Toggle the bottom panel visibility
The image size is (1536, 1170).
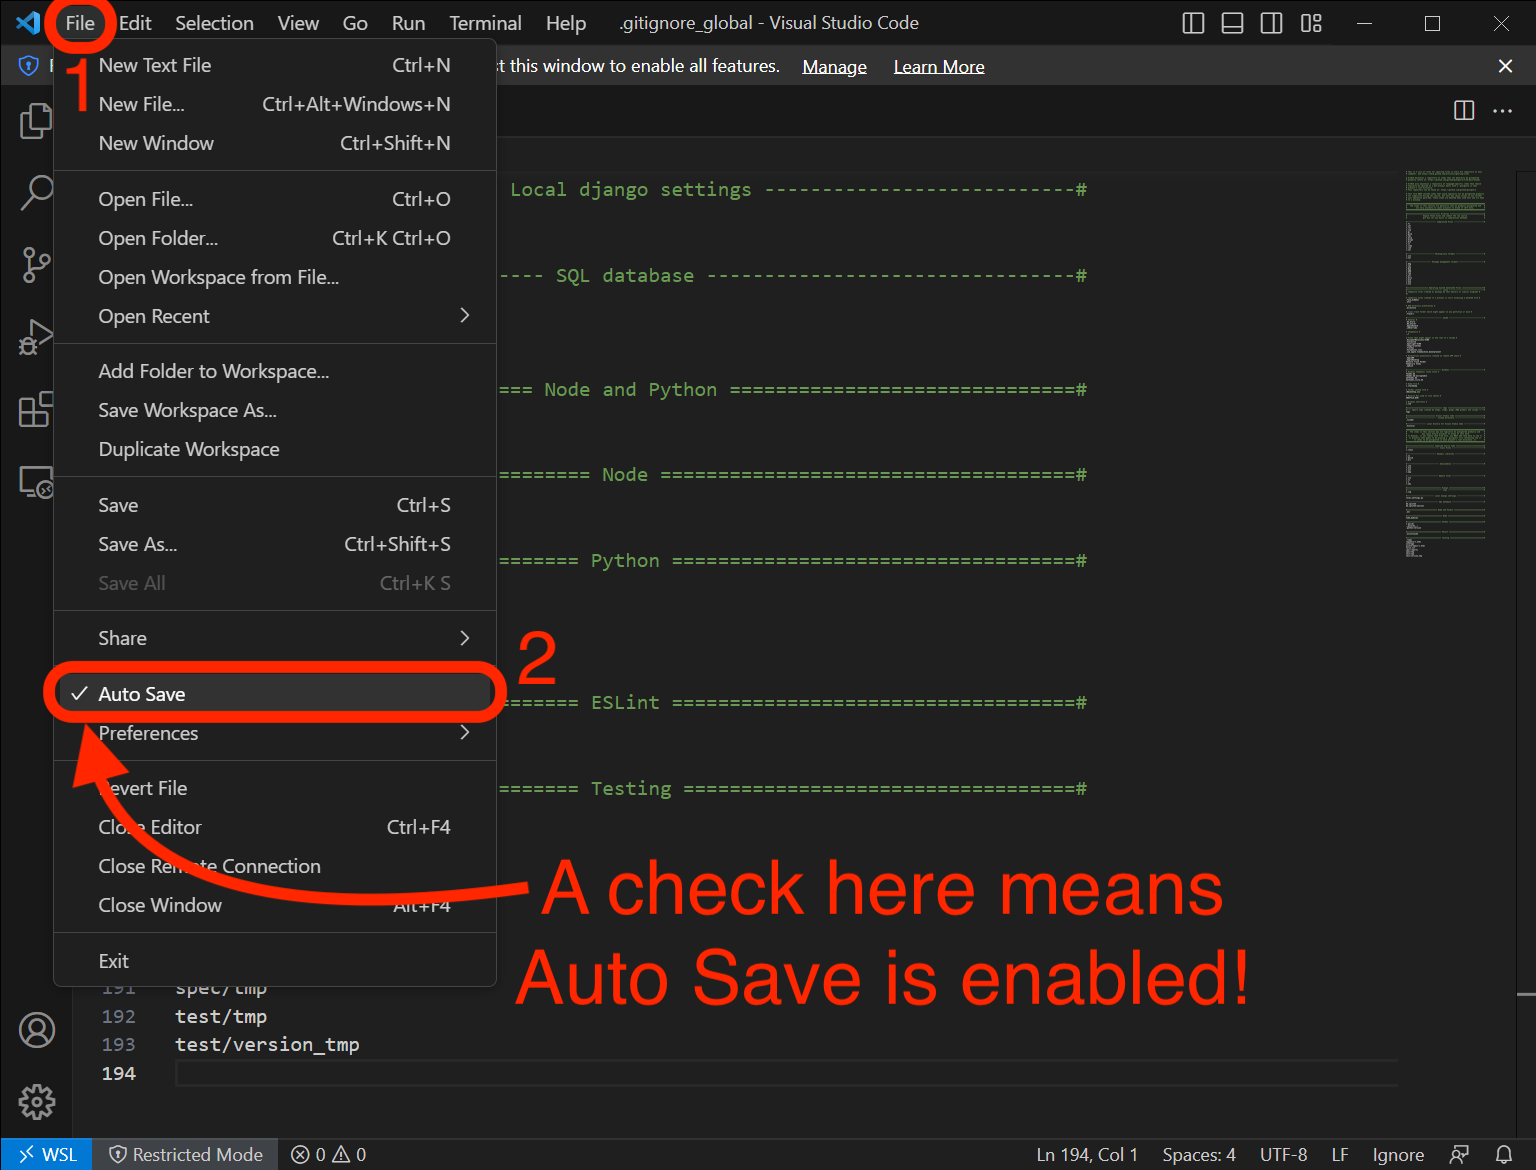[1231, 22]
